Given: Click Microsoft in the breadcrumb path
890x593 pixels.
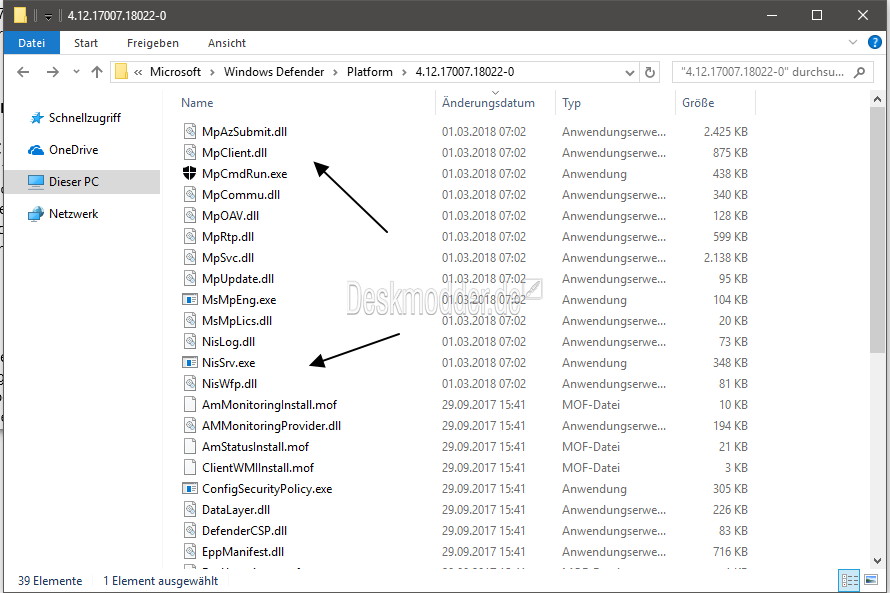Looking at the screenshot, I should coord(175,72).
